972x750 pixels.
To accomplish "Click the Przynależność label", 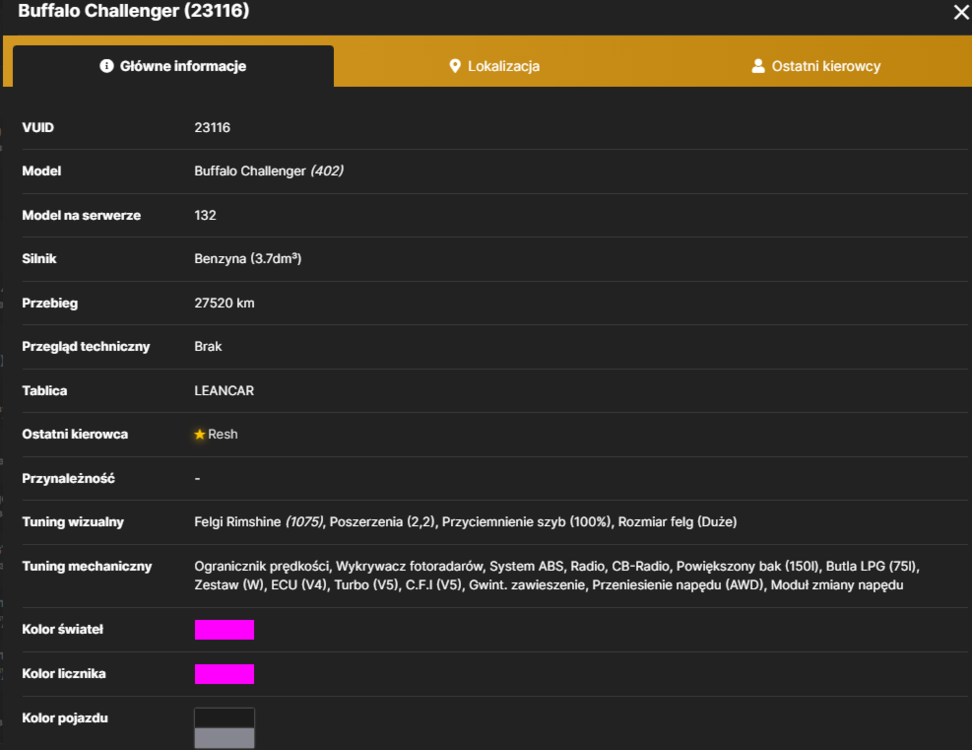I will click(x=68, y=479).
